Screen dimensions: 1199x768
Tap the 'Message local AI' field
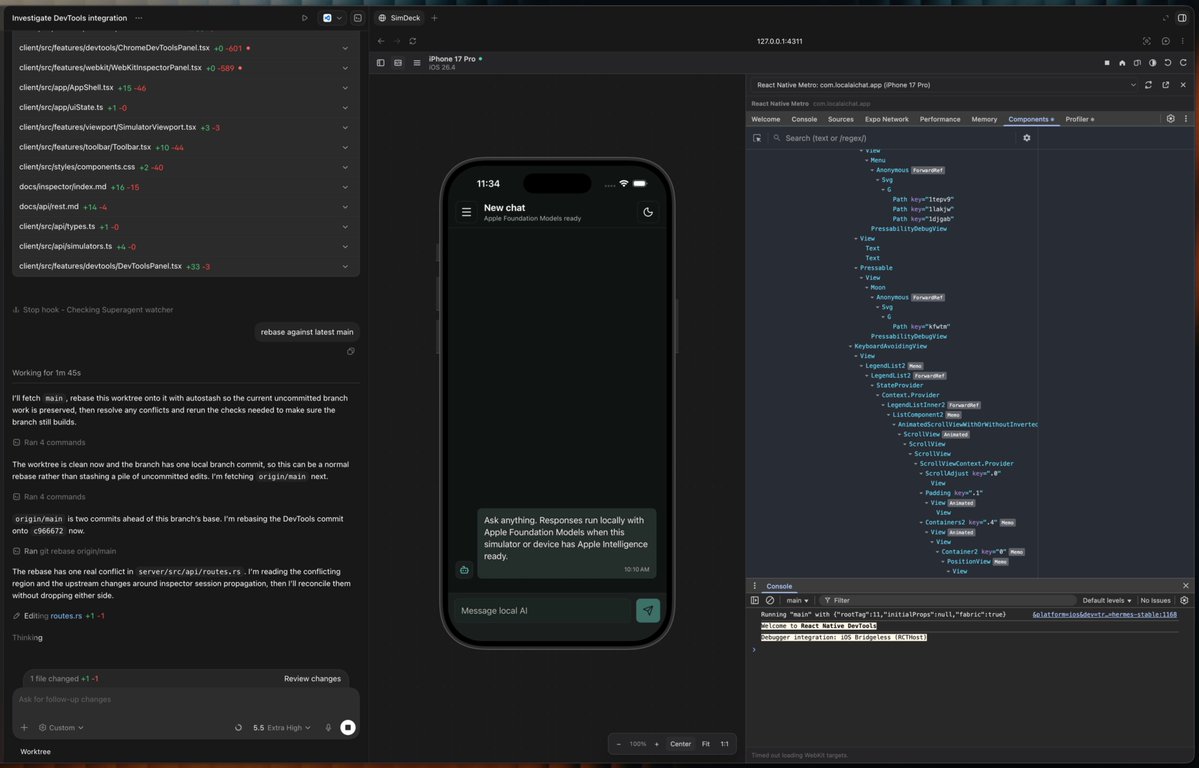click(543, 610)
